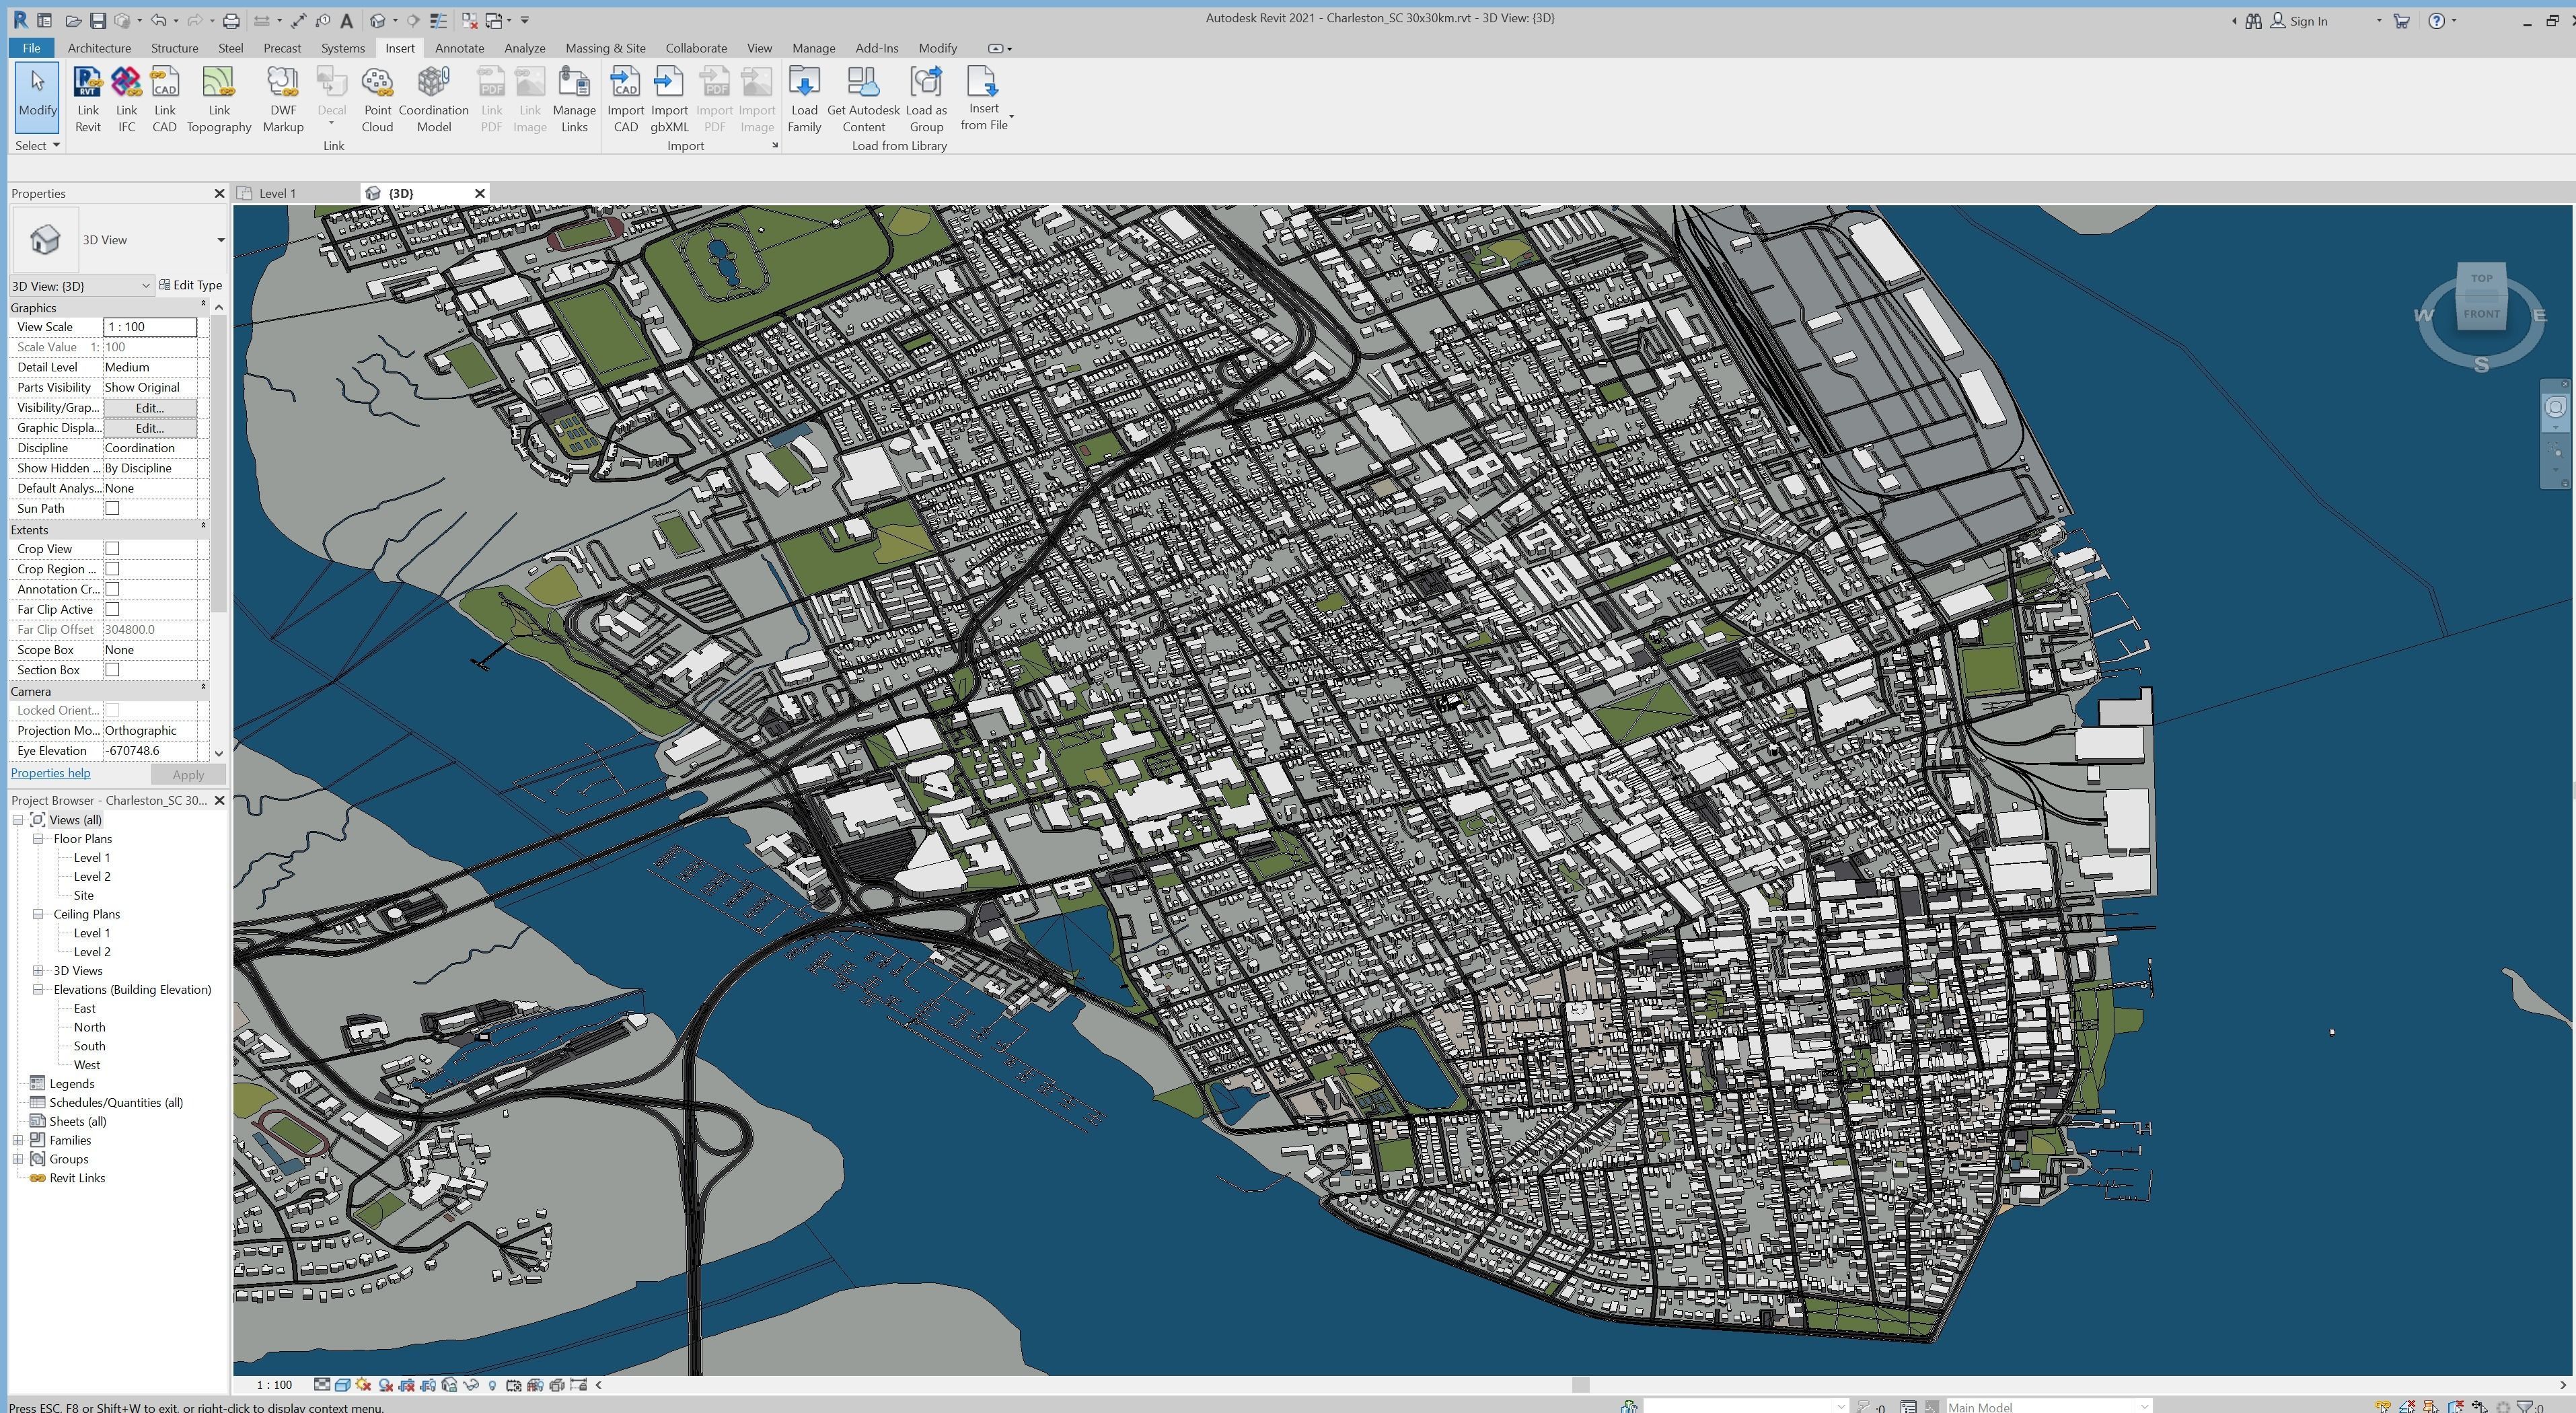The height and width of the screenshot is (1413, 2576).
Task: Click the view scale 1 : 100 button in view control bar
Action: 274,1385
